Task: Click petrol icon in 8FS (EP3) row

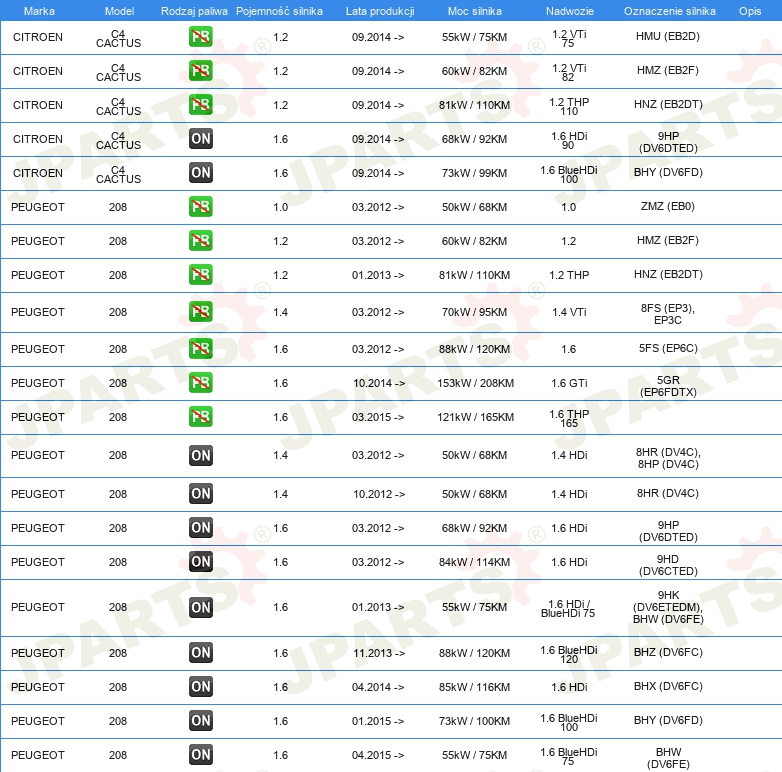Action: [200, 312]
